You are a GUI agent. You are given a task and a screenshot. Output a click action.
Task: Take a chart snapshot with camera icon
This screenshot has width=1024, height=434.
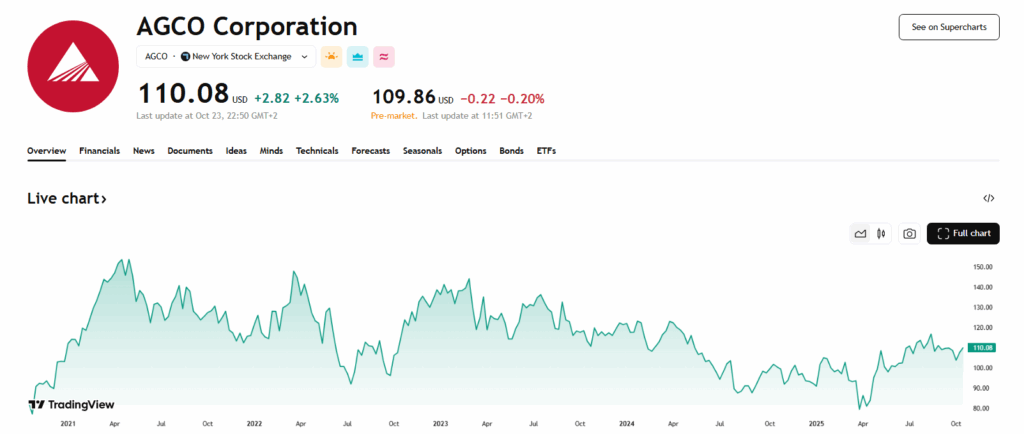pos(909,234)
